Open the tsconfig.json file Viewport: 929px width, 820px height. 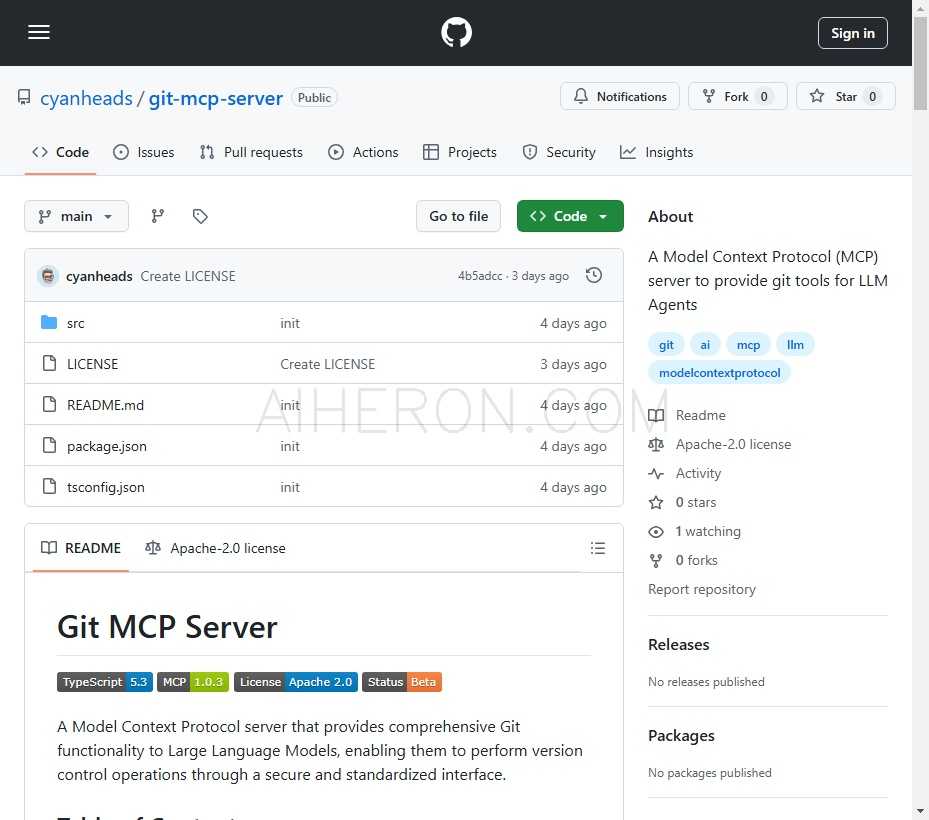tap(105, 487)
